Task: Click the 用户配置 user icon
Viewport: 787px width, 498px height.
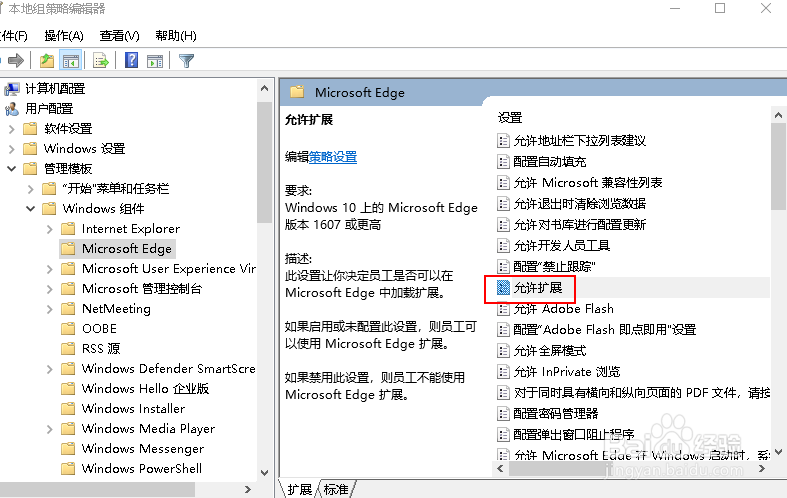Action: pos(12,108)
